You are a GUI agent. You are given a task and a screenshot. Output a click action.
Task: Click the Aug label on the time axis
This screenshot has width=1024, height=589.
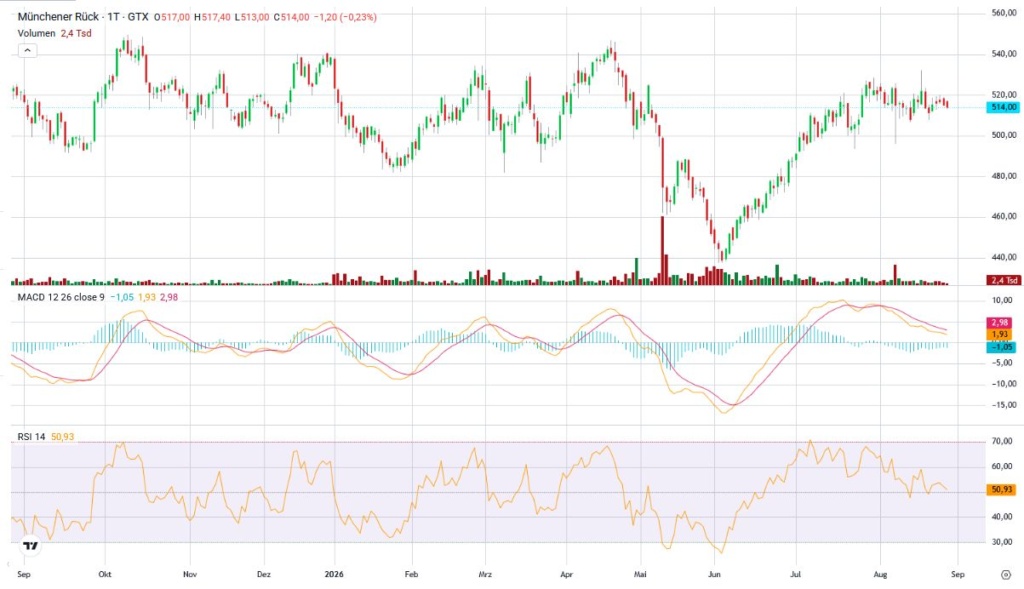click(880, 575)
